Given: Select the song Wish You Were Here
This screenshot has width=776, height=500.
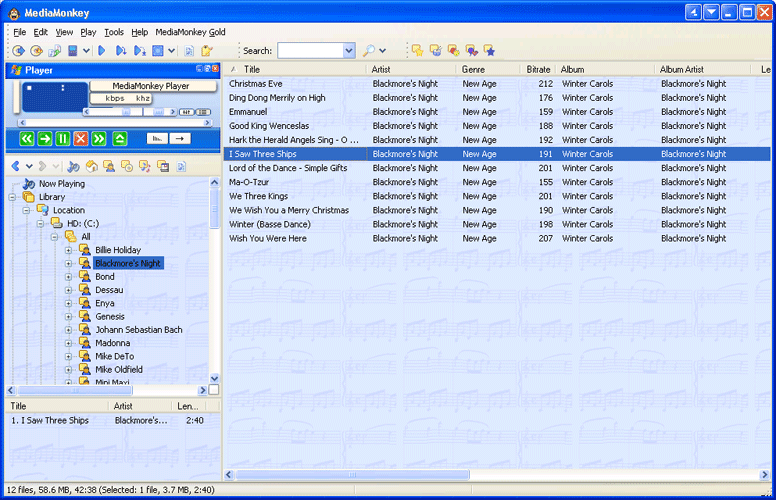Looking at the screenshot, I should pos(497,238).
